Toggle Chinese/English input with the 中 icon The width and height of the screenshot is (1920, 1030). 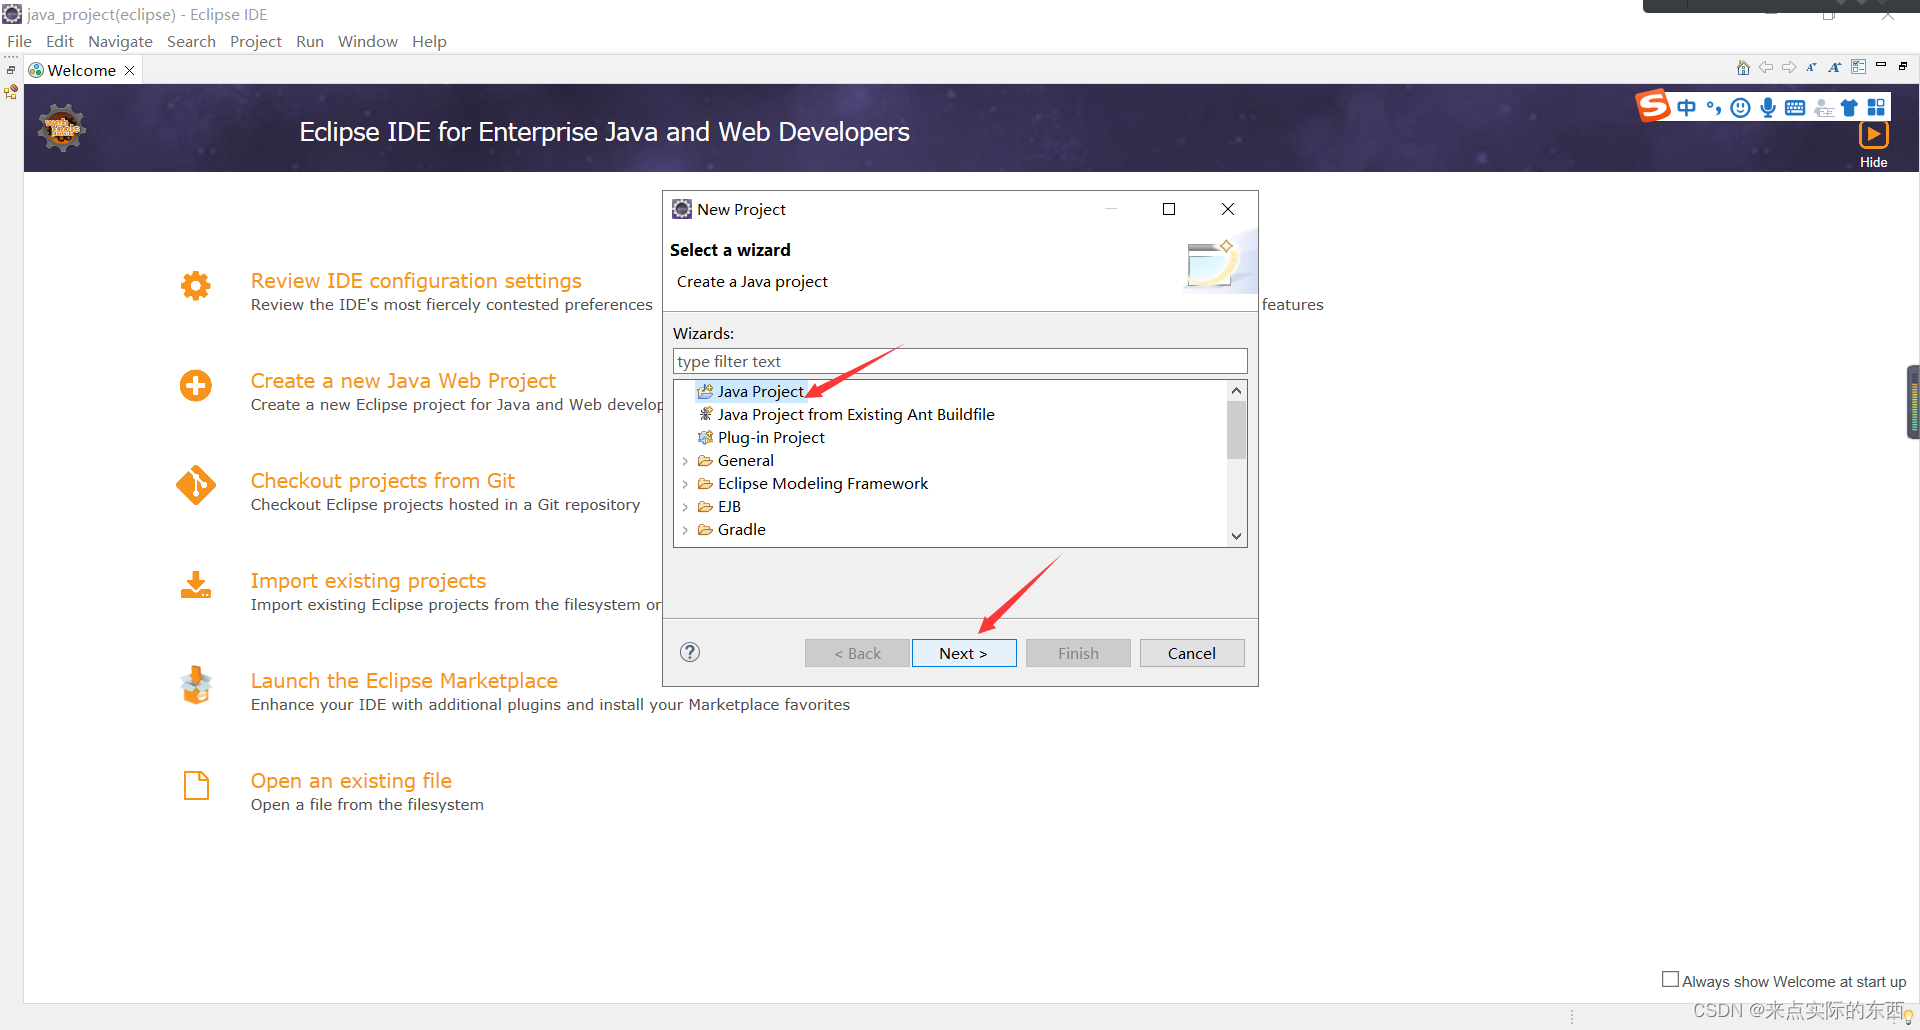click(x=1687, y=107)
